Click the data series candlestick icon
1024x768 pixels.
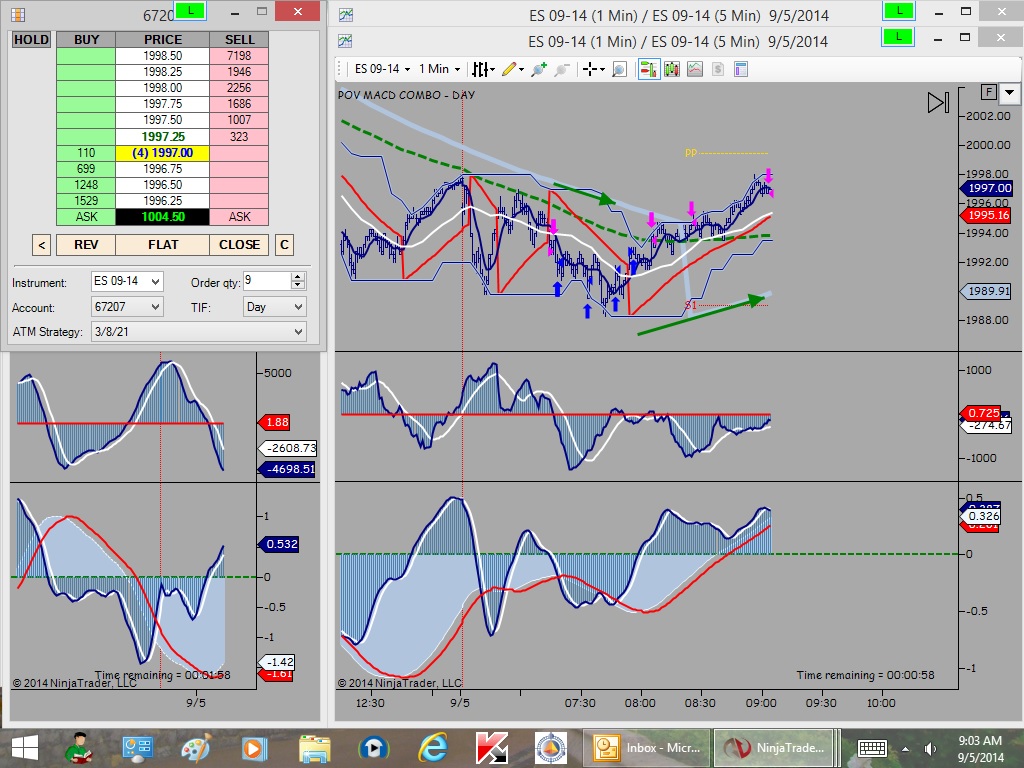pos(671,69)
